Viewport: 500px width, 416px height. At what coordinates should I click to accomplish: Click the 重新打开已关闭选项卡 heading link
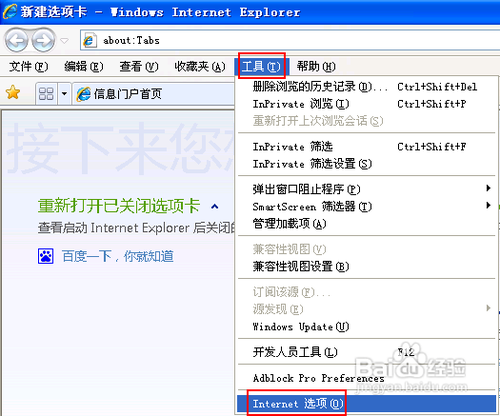click(119, 206)
